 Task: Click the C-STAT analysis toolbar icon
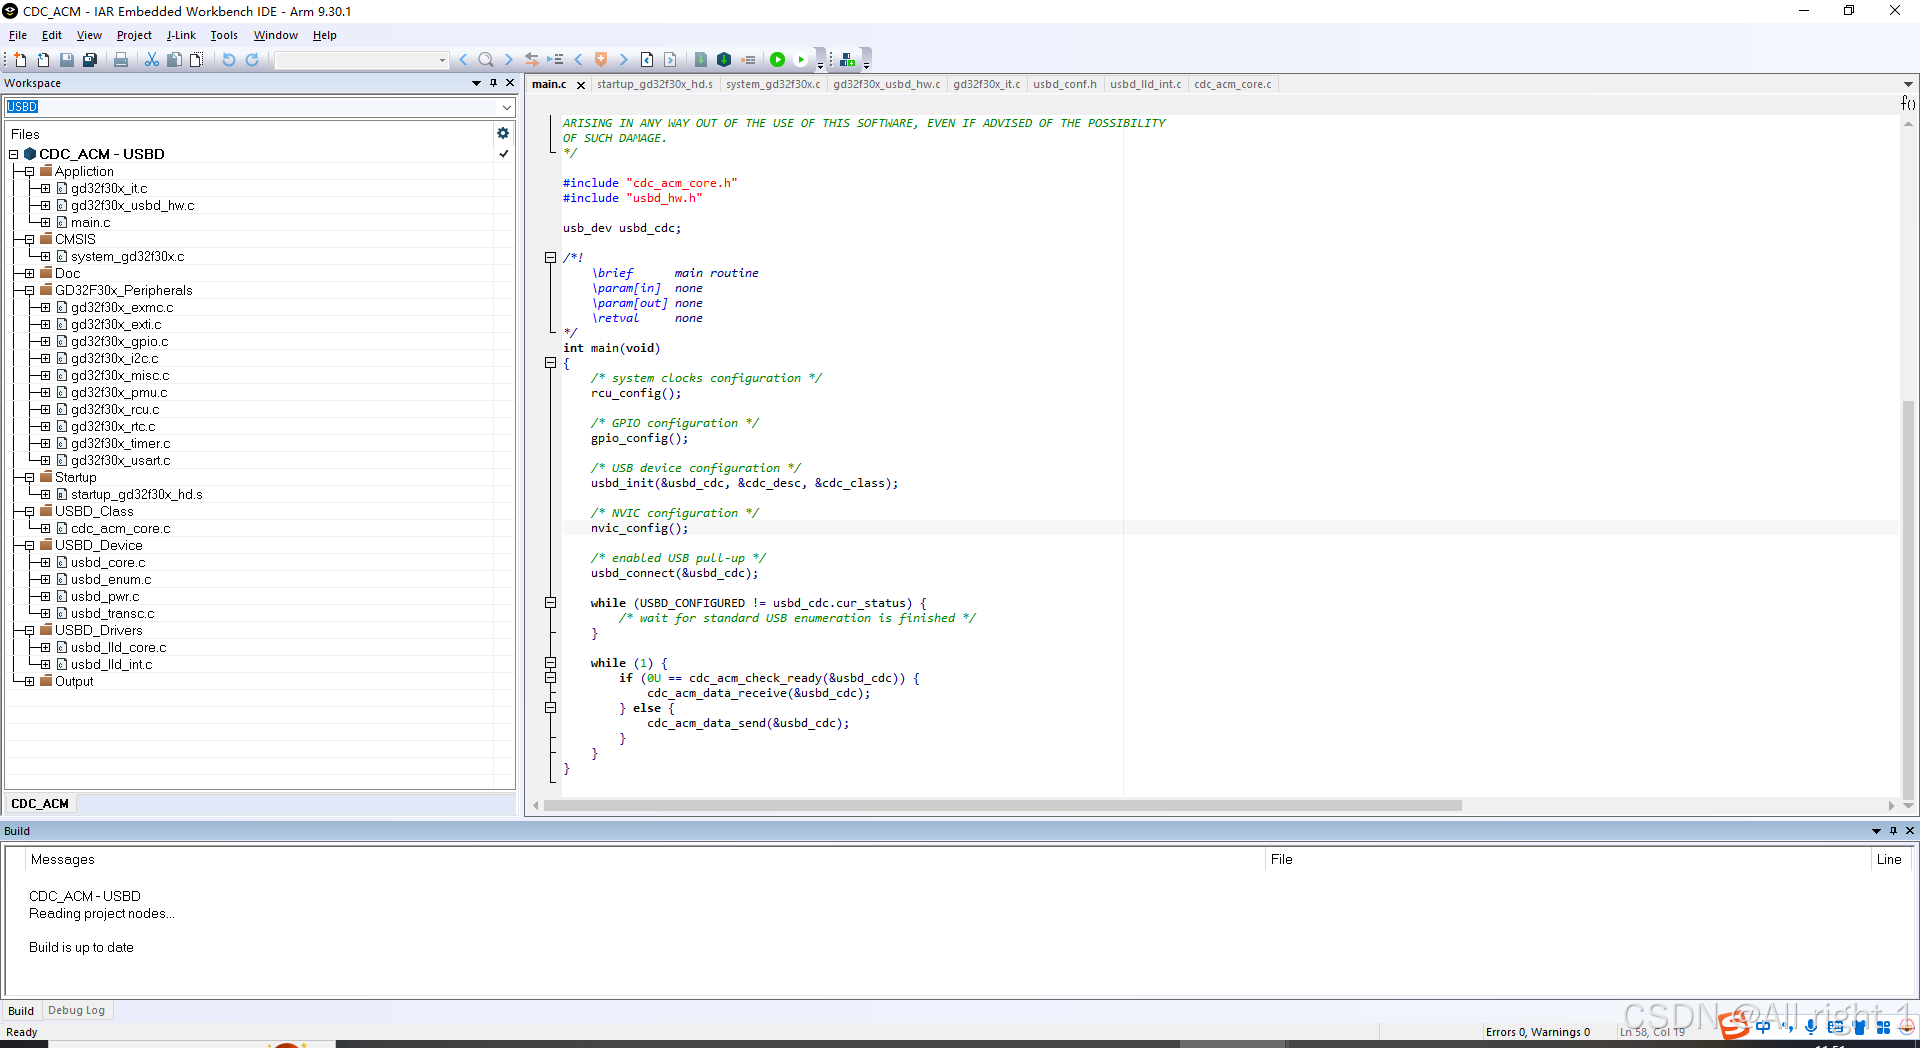pyautogui.click(x=848, y=60)
